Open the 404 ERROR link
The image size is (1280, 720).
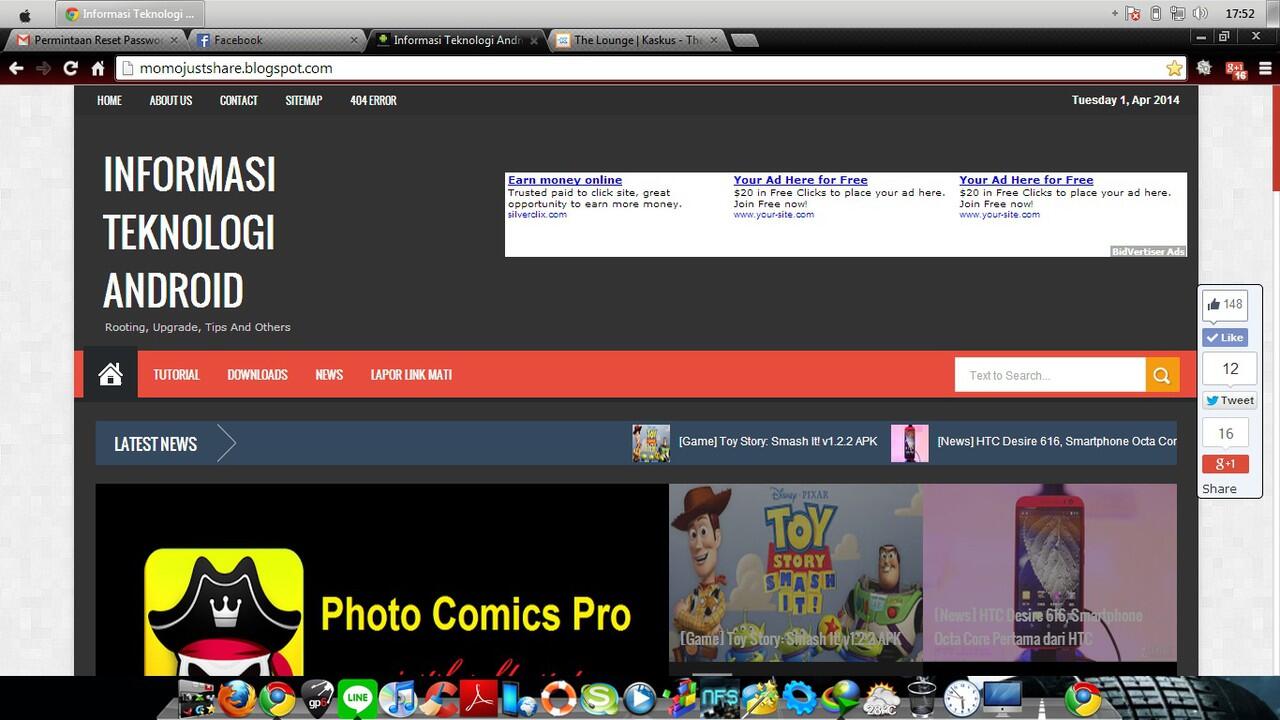click(x=373, y=100)
